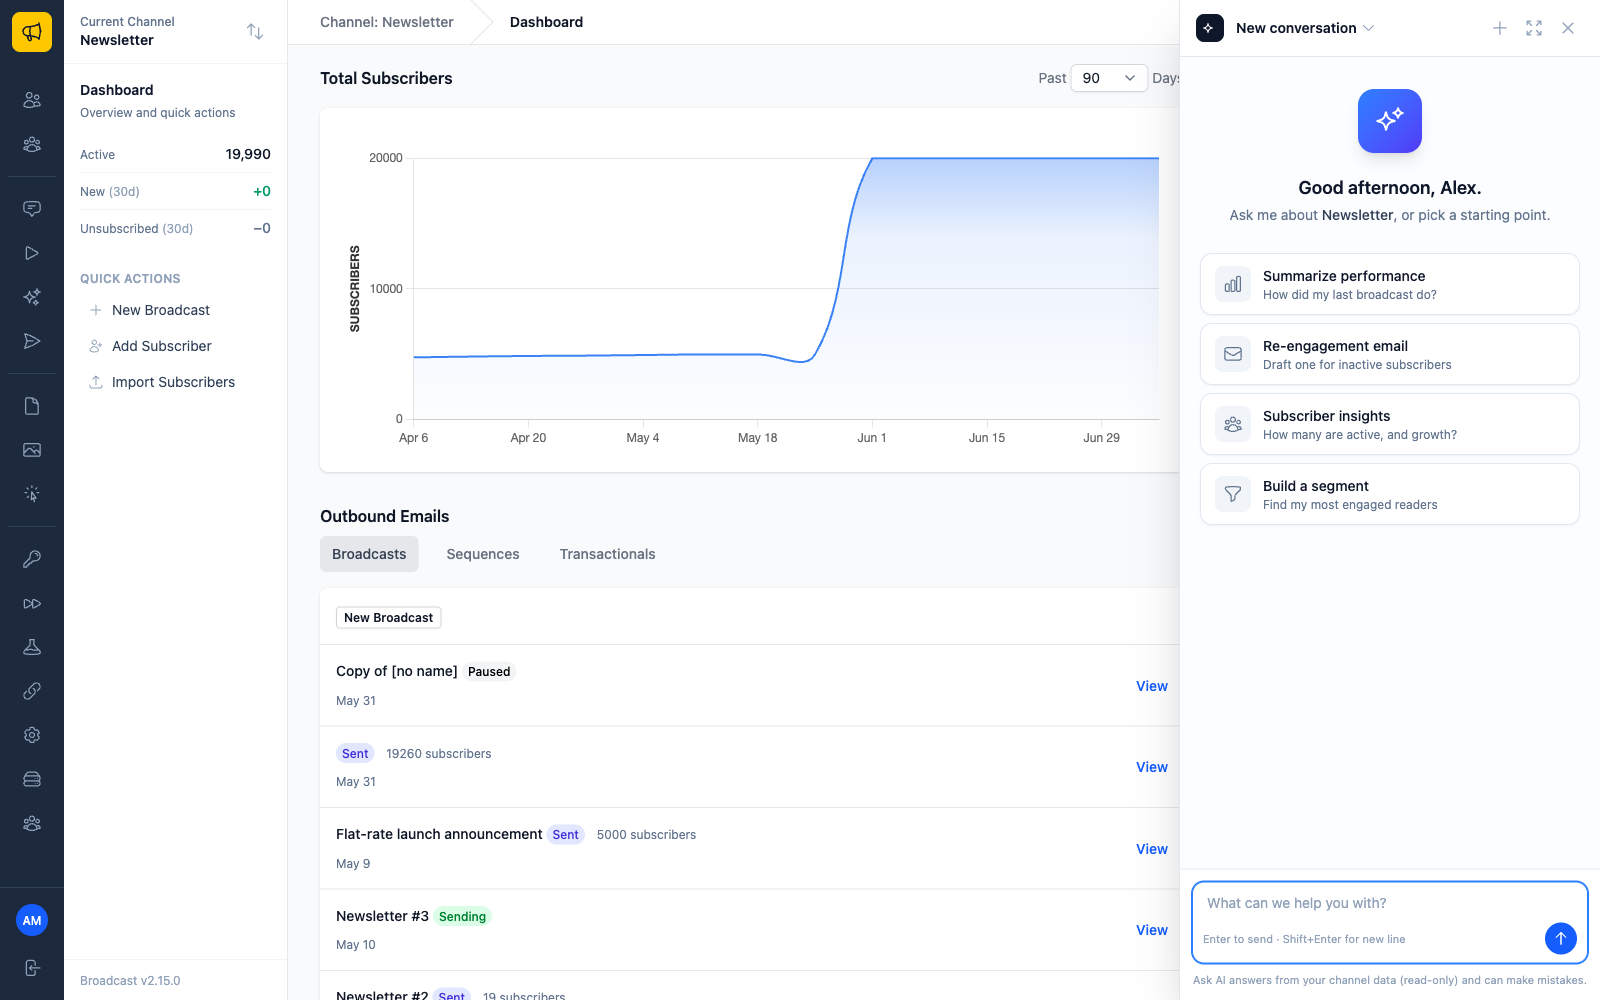Viewport: 1600px width, 1000px height.
Task: Click the Sending status badge on Newsletter #3
Action: point(463,917)
